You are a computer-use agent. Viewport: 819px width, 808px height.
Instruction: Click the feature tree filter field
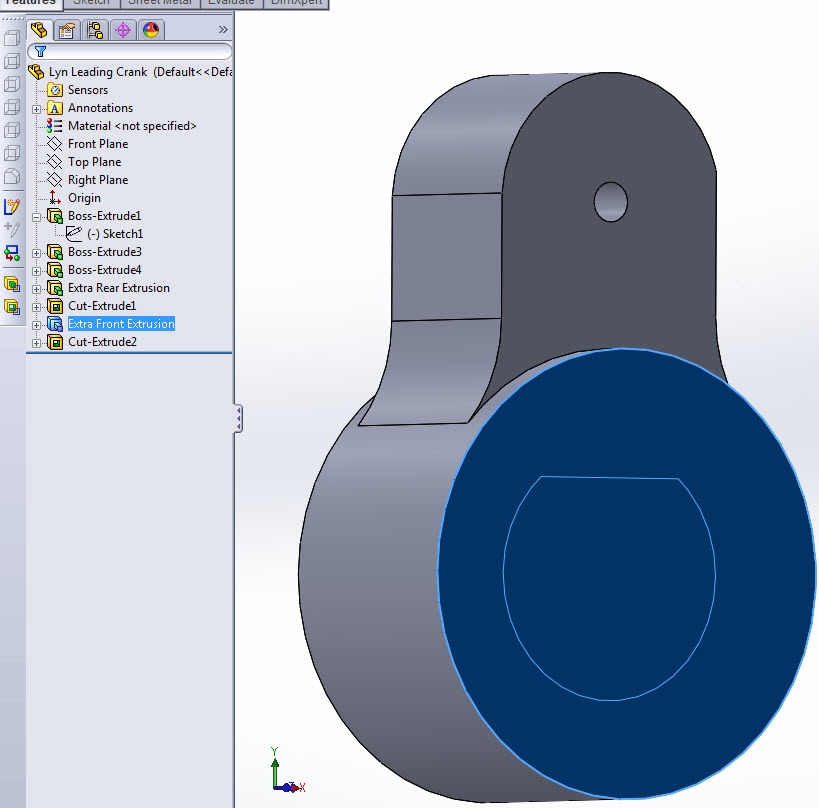click(130, 51)
